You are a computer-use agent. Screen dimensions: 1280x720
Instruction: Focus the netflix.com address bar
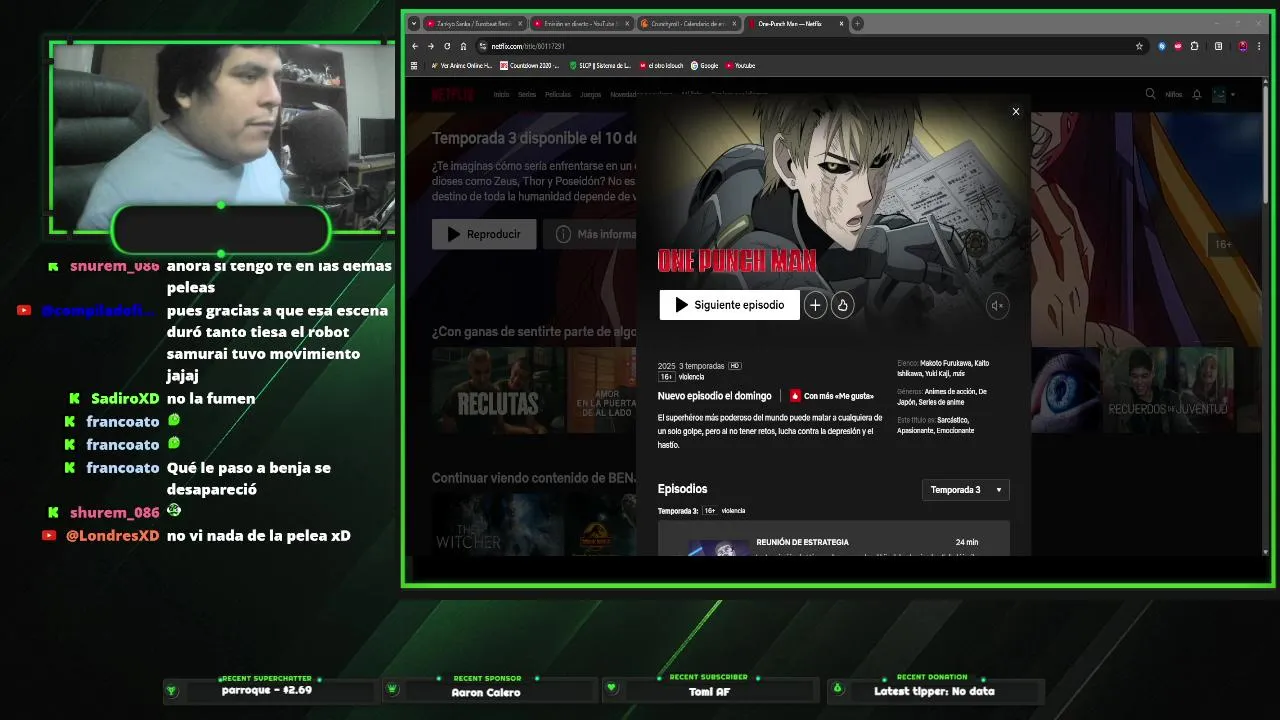810,46
